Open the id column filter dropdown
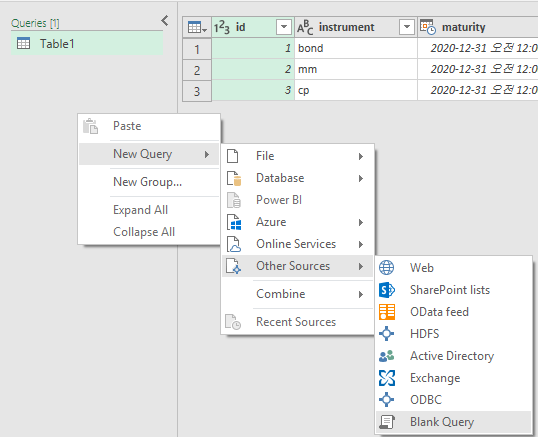The image size is (538, 437). pos(284,27)
